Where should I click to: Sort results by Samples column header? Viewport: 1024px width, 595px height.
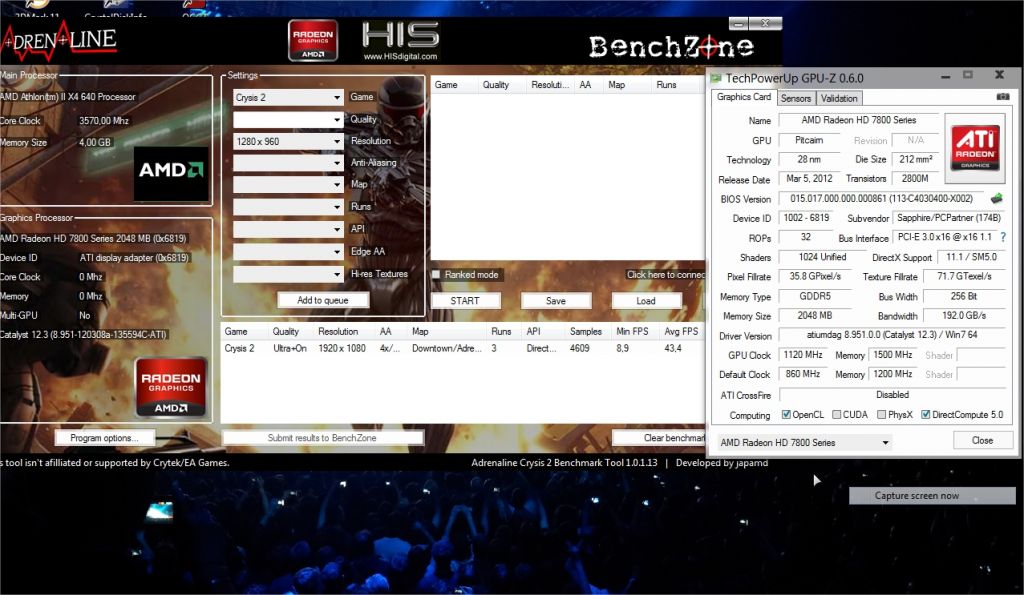588,332
